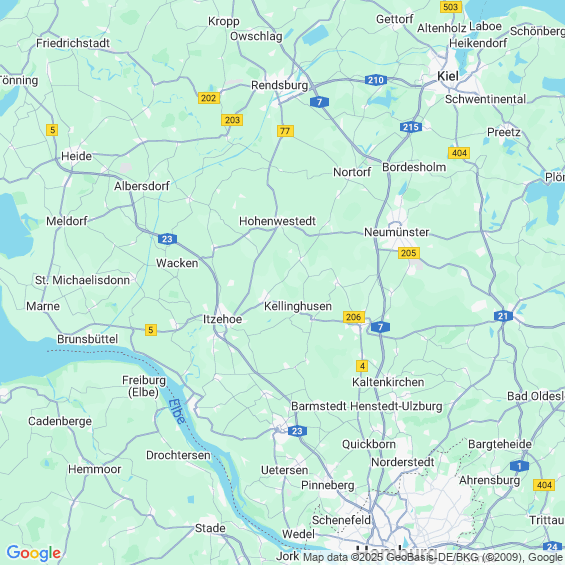Viewport: 565px width, 565px height.
Task: Select Itzehoe on the map
Action: point(222,319)
